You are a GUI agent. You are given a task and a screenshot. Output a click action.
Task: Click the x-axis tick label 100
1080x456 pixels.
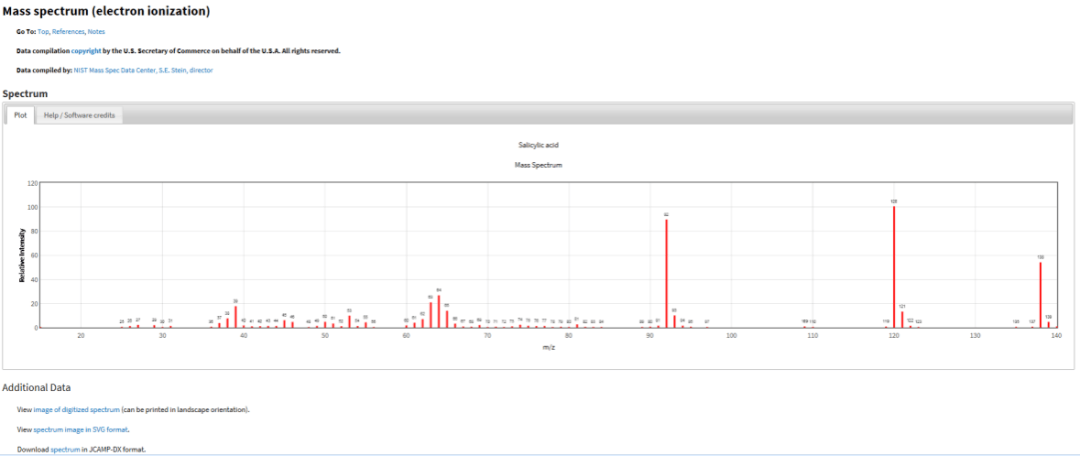tap(731, 335)
